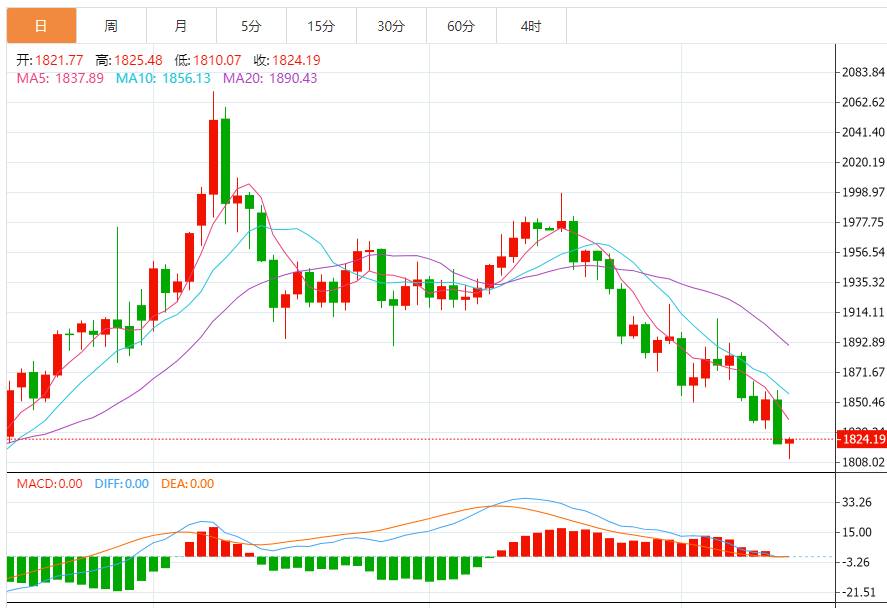Click the 1977.75 price axis label
This screenshot has height=608, width=887.
point(863,222)
